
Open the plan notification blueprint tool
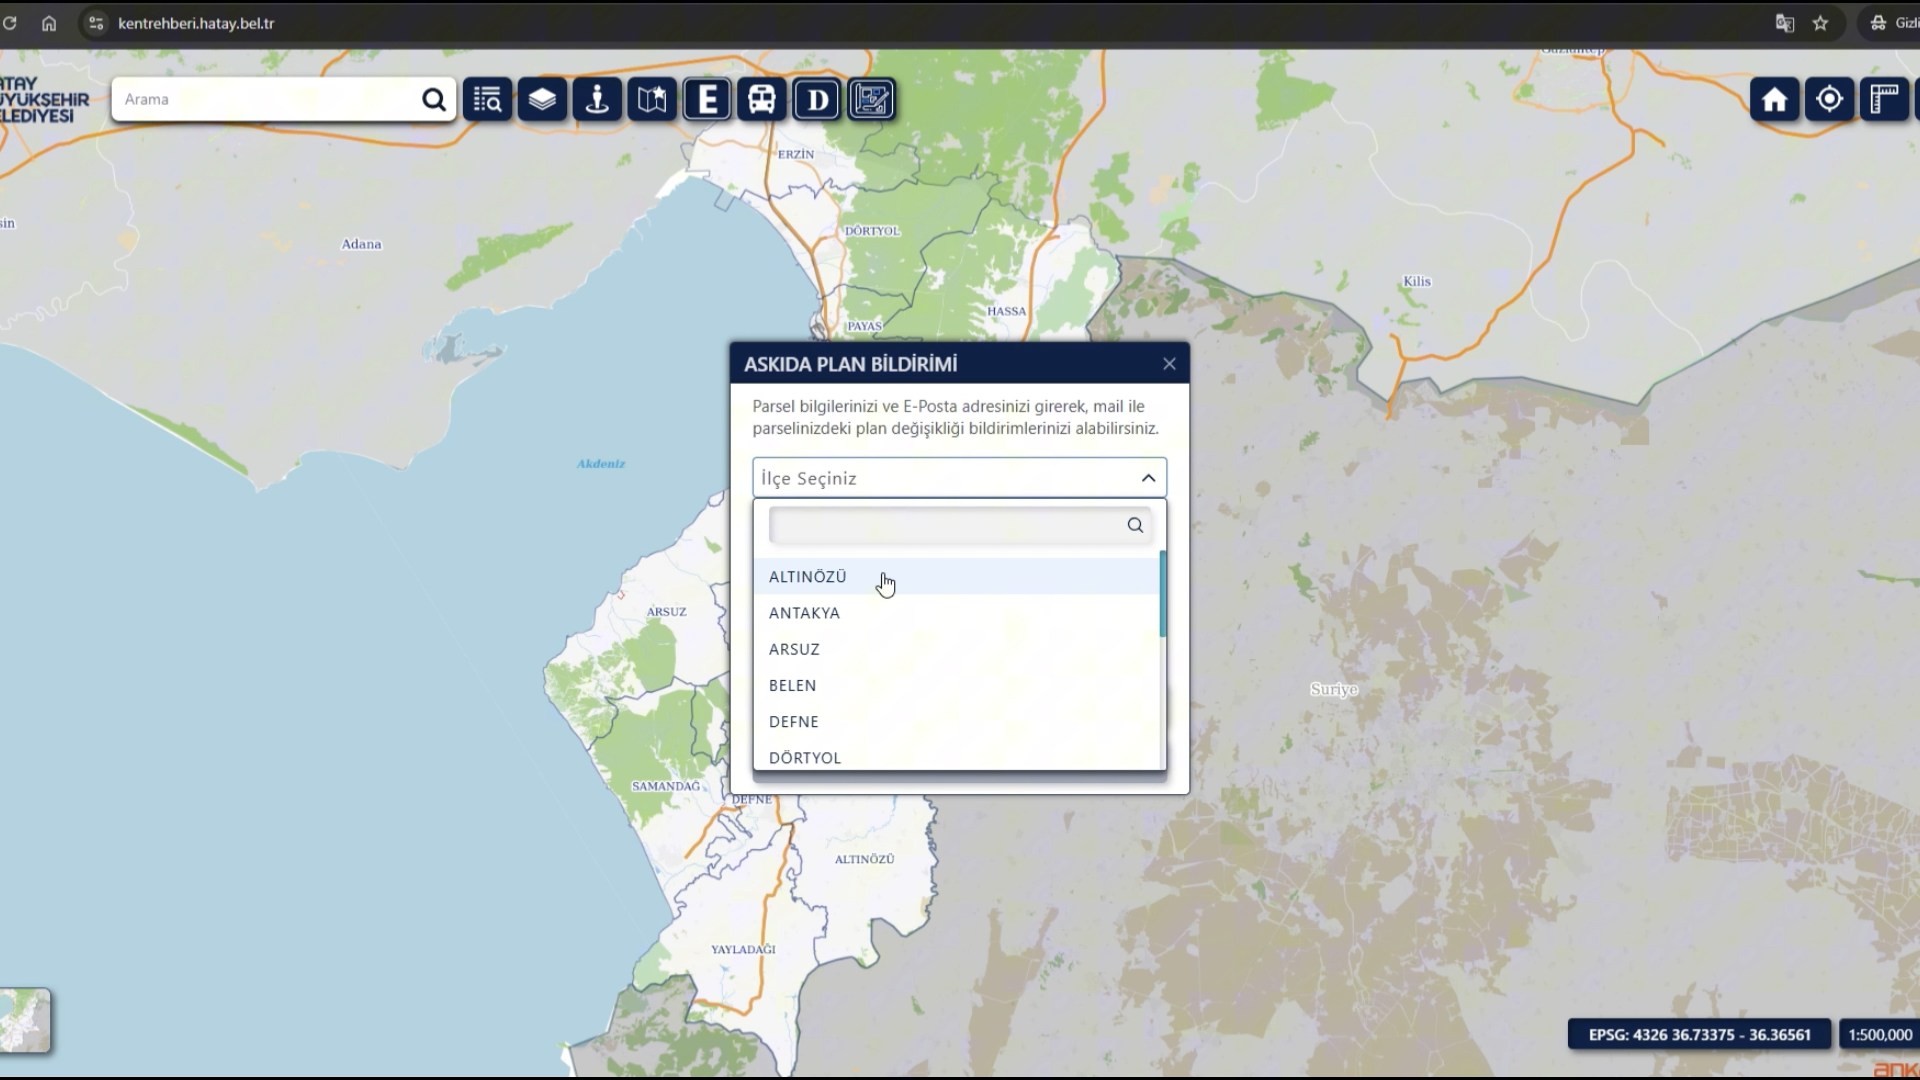click(871, 100)
